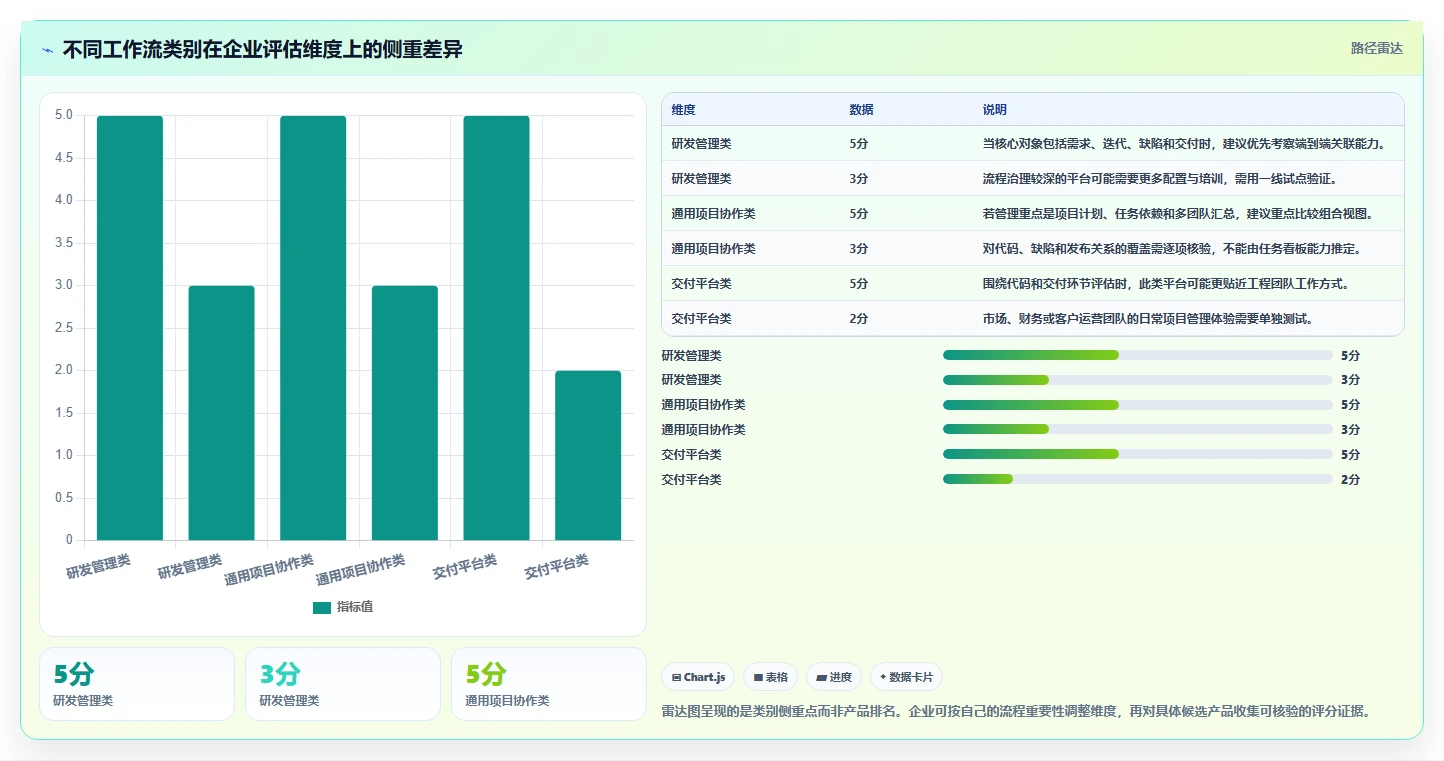Click the 通用项目协作类 progress bar showing 5分
This screenshot has height=761, width=1444.
pos(1137,405)
